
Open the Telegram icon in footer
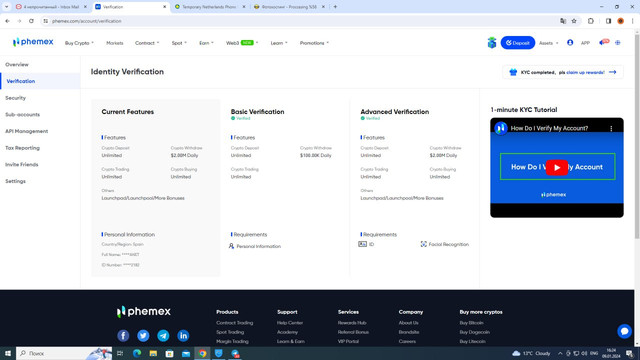pyautogui.click(x=163, y=336)
